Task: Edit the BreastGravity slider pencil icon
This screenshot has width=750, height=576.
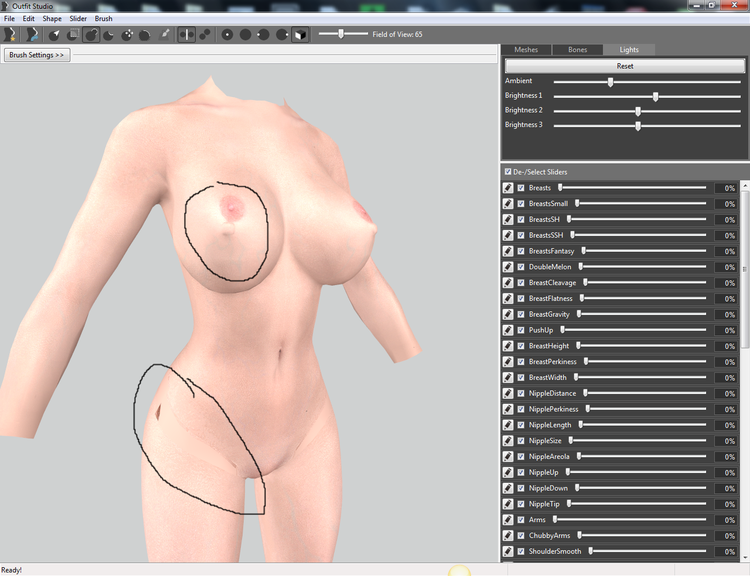Action: [508, 314]
